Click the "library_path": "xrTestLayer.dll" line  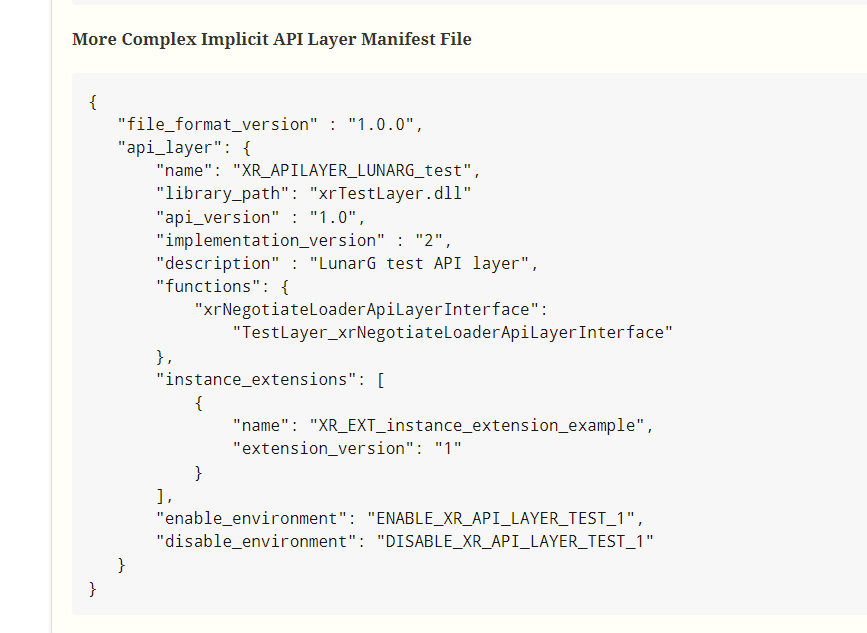pyautogui.click(x=314, y=193)
